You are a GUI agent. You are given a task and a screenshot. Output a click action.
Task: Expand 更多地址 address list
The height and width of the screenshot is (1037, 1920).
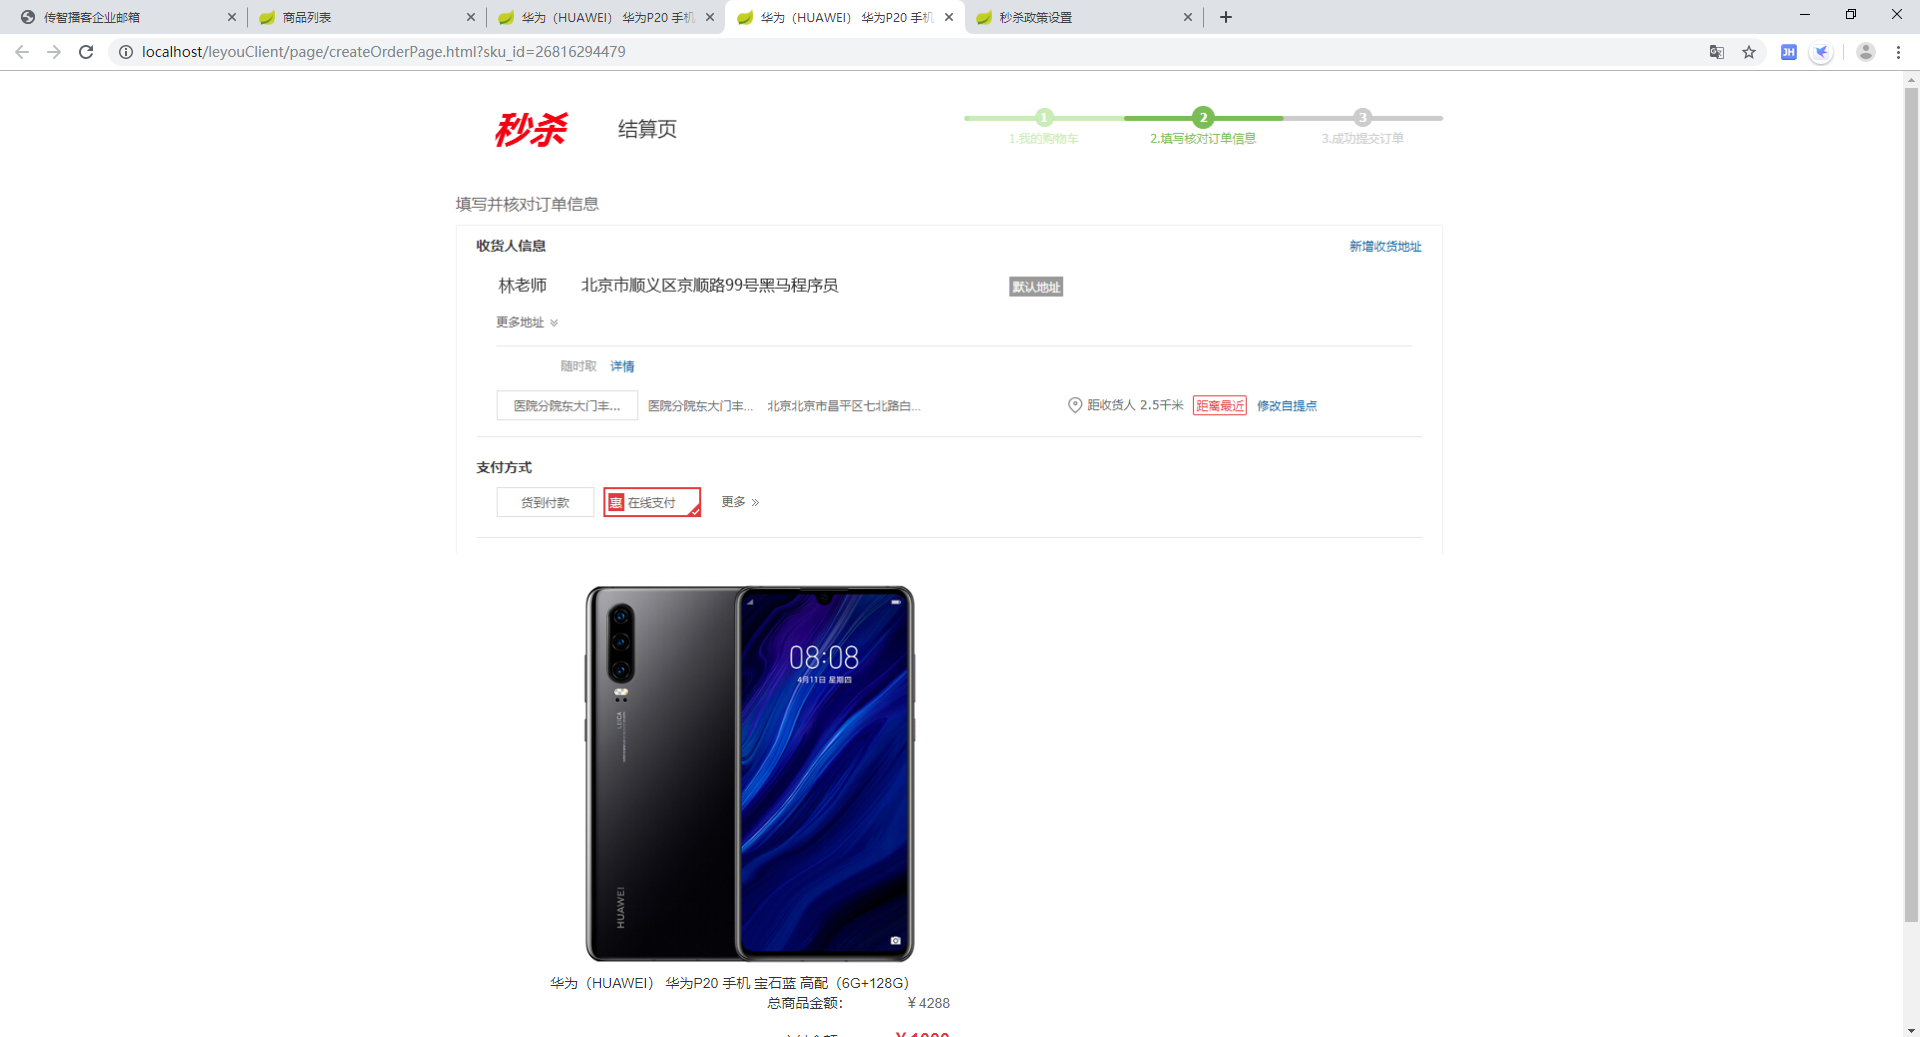click(527, 322)
